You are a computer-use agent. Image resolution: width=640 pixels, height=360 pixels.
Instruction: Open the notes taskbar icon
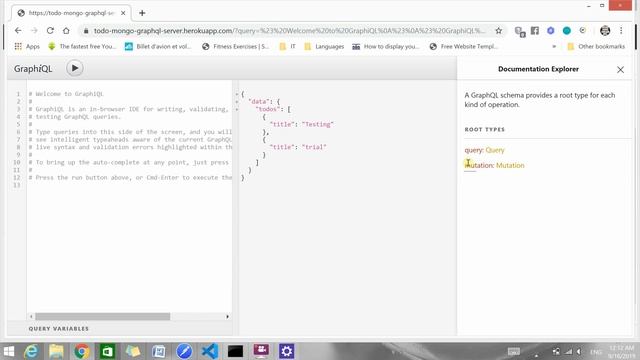click(133, 351)
